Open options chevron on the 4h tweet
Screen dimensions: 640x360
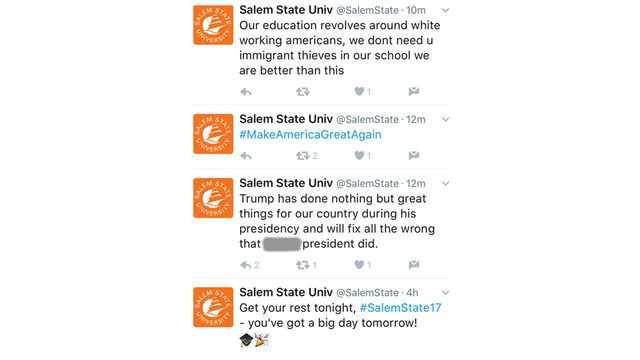point(445,293)
